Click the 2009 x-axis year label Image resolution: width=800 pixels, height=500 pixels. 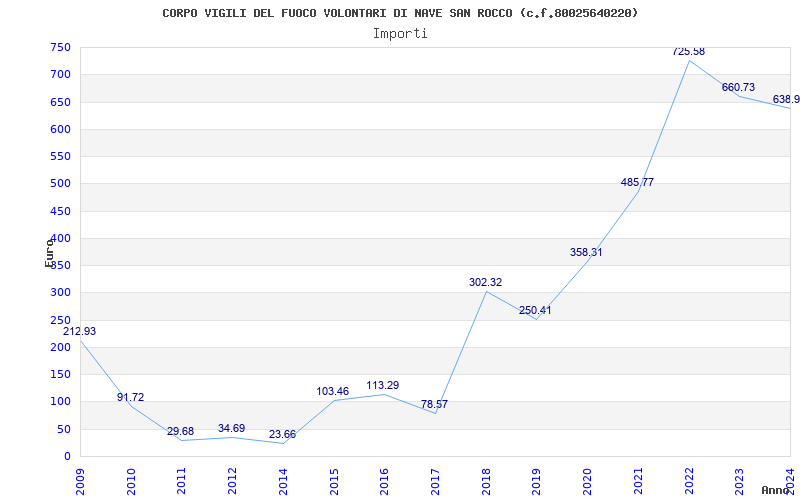coord(80,481)
